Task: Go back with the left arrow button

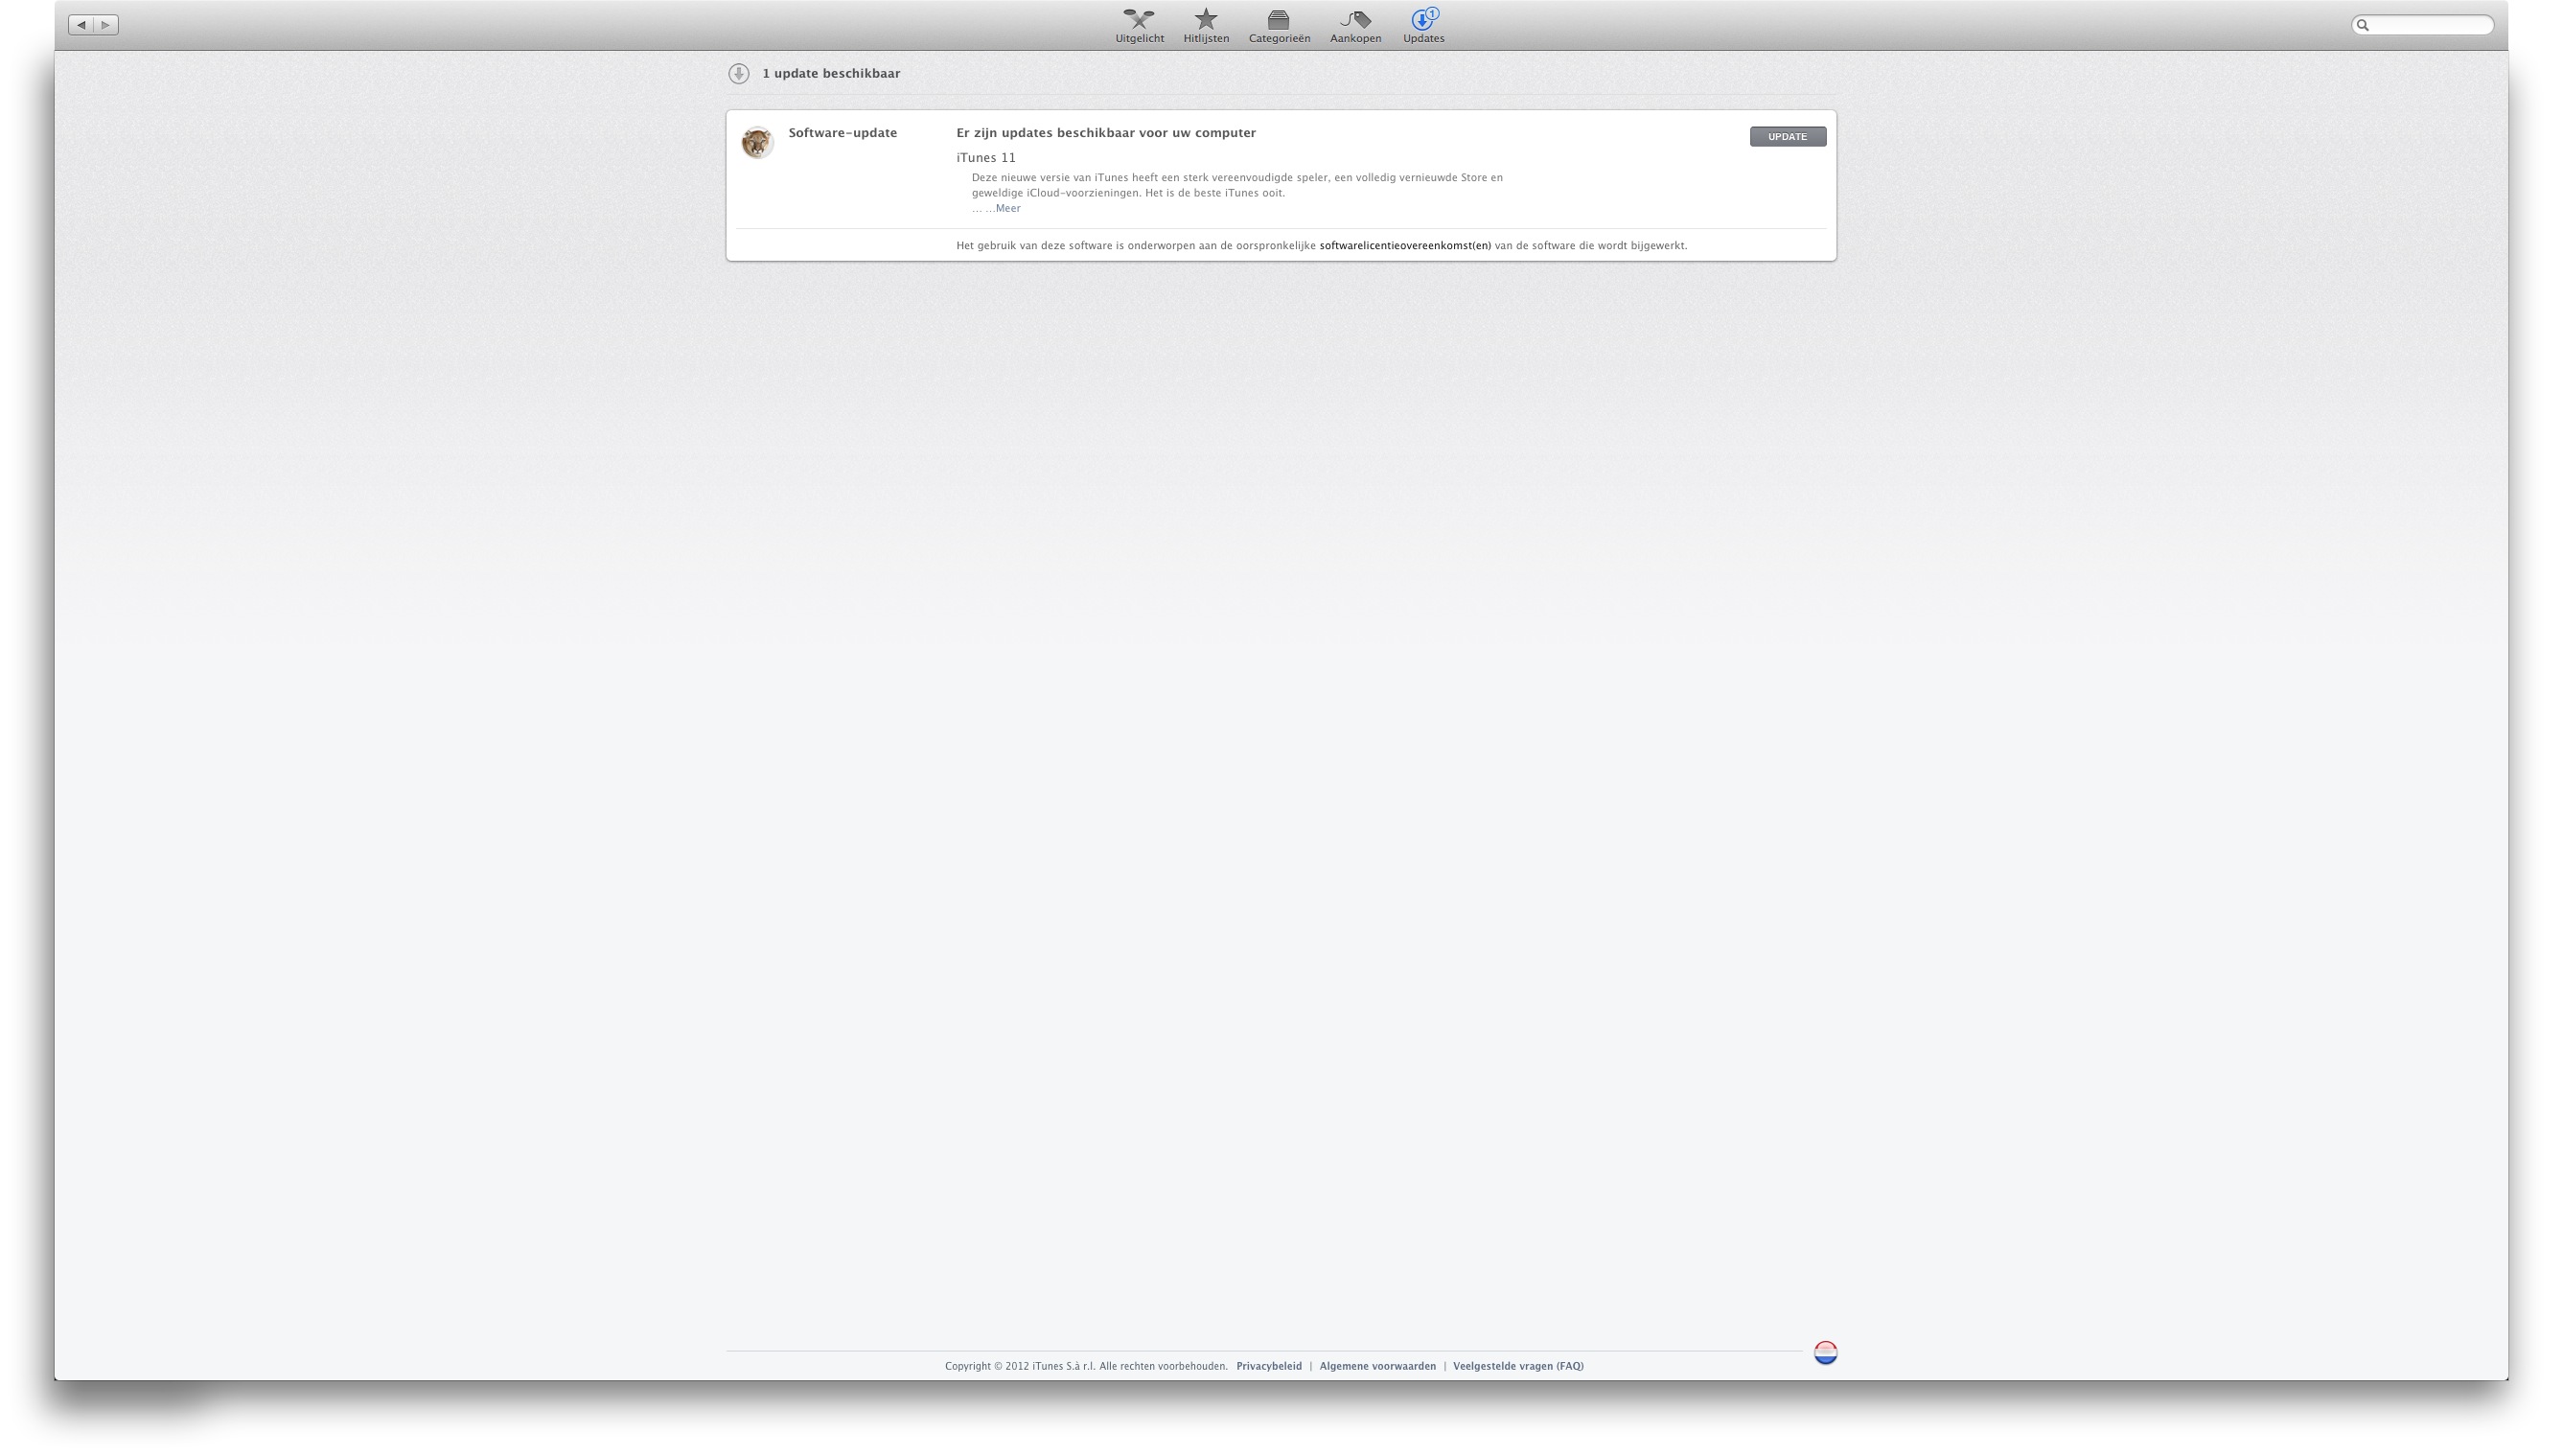Action: [x=81, y=25]
